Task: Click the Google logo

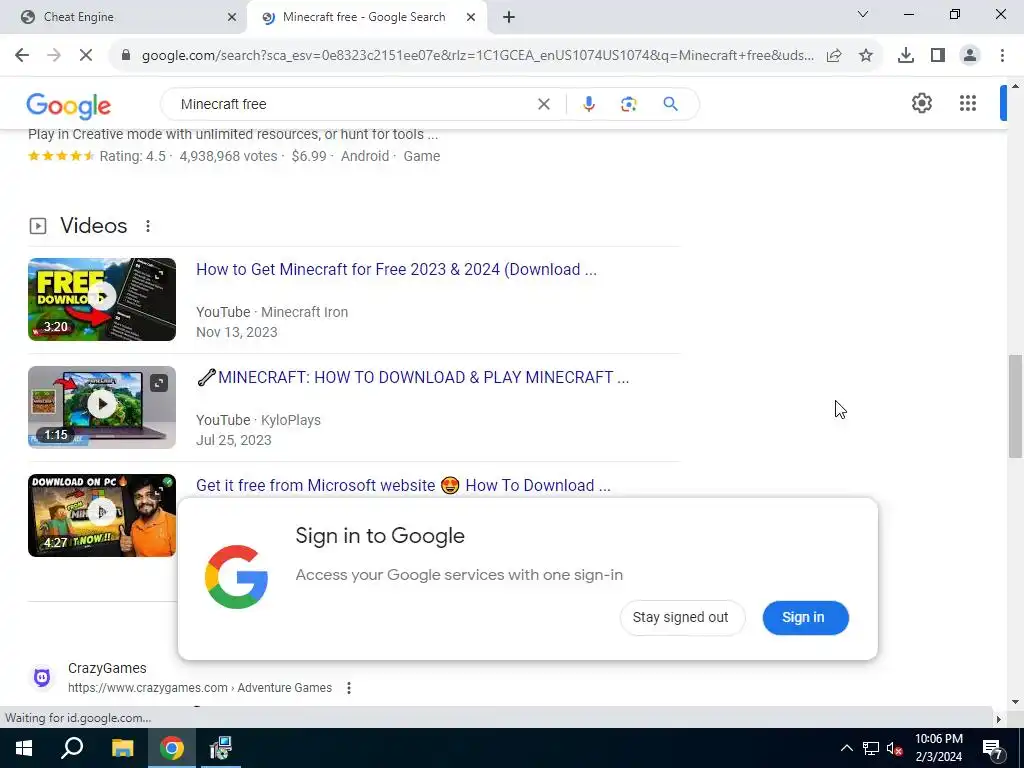Action: point(69,106)
